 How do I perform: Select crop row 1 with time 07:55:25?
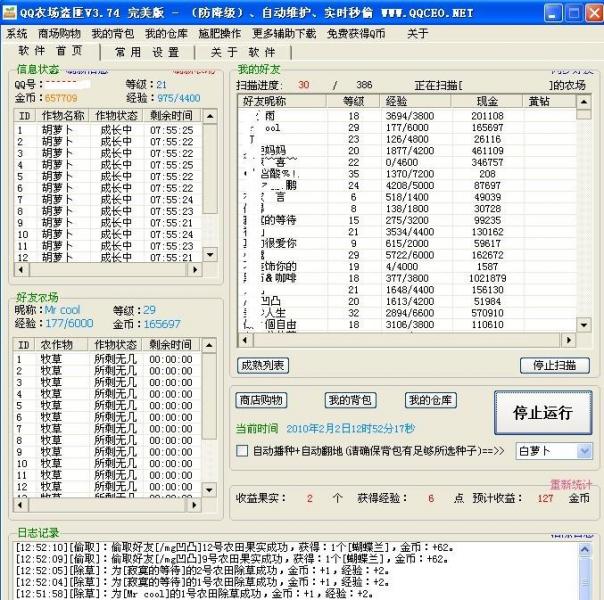108,130
